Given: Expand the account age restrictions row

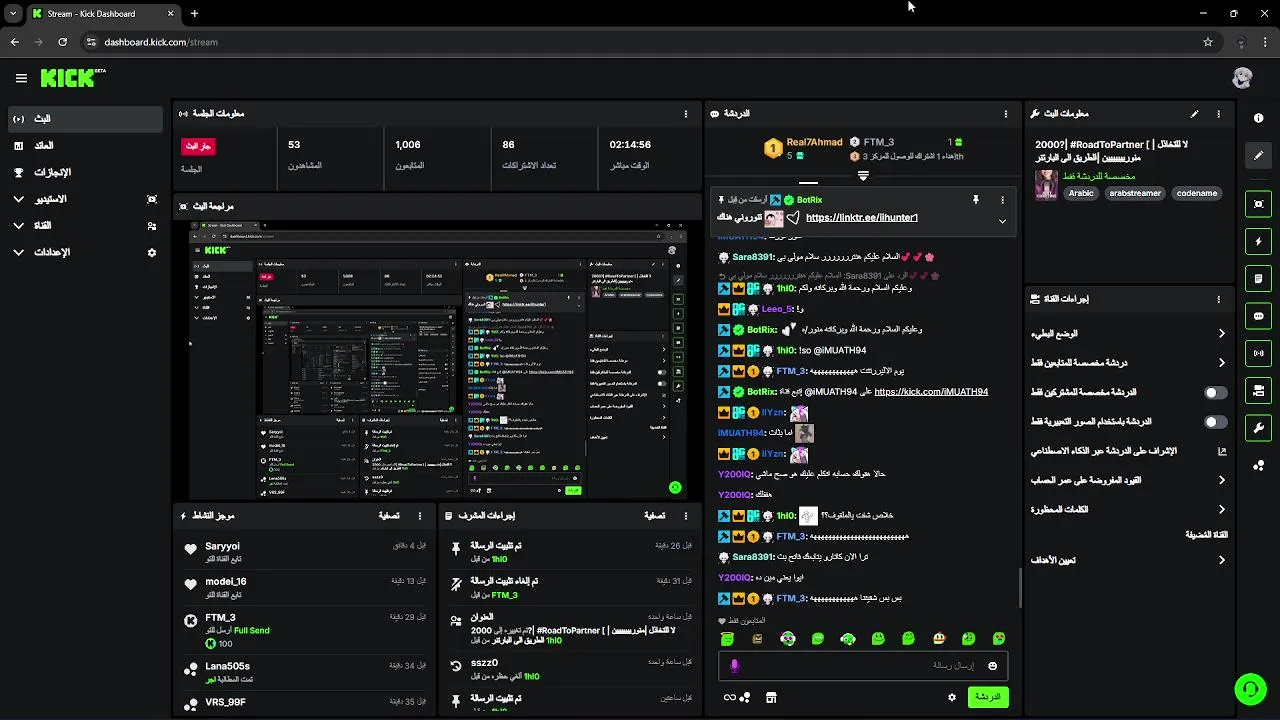Looking at the screenshot, I should tap(1128, 480).
